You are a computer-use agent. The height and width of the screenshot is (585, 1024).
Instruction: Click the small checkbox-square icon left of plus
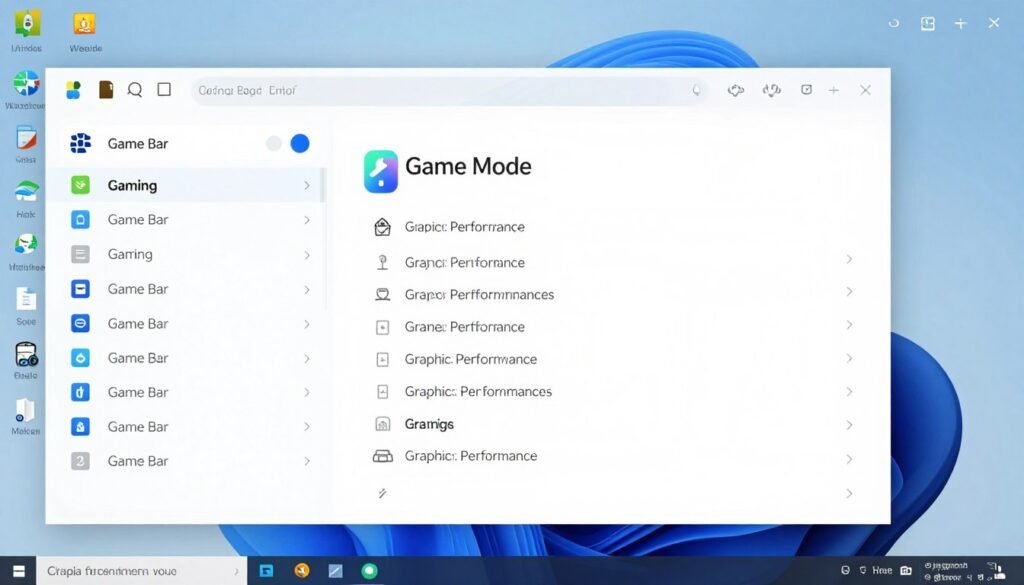(x=807, y=90)
